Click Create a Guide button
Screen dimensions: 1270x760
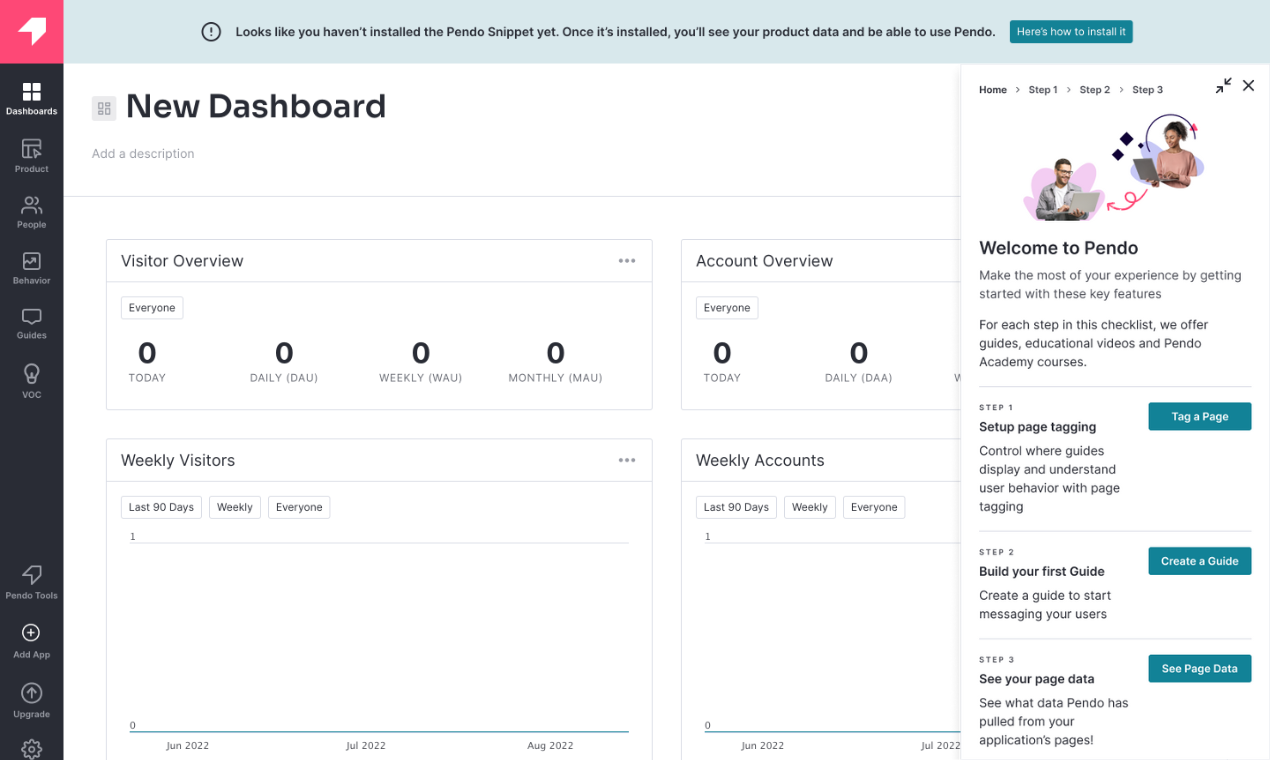(x=1200, y=561)
